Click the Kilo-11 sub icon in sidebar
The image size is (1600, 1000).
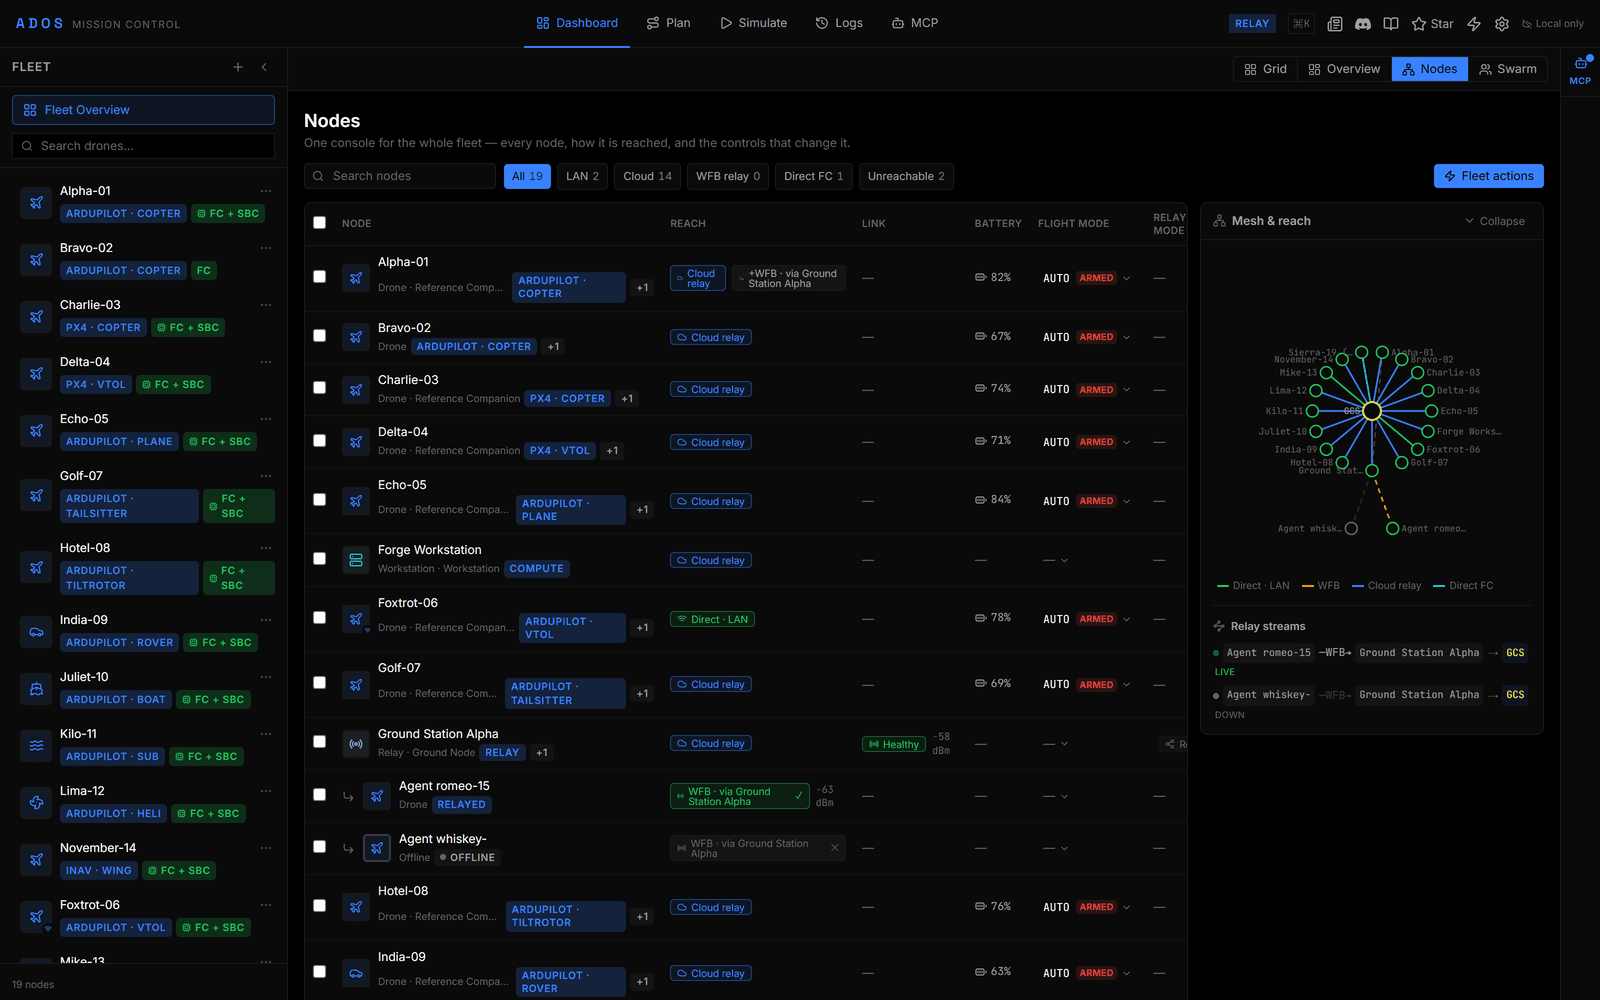pyautogui.click(x=36, y=746)
